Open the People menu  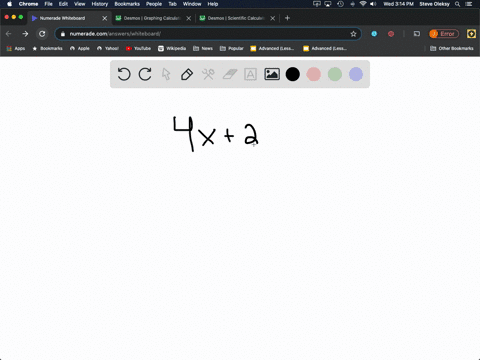154,4
